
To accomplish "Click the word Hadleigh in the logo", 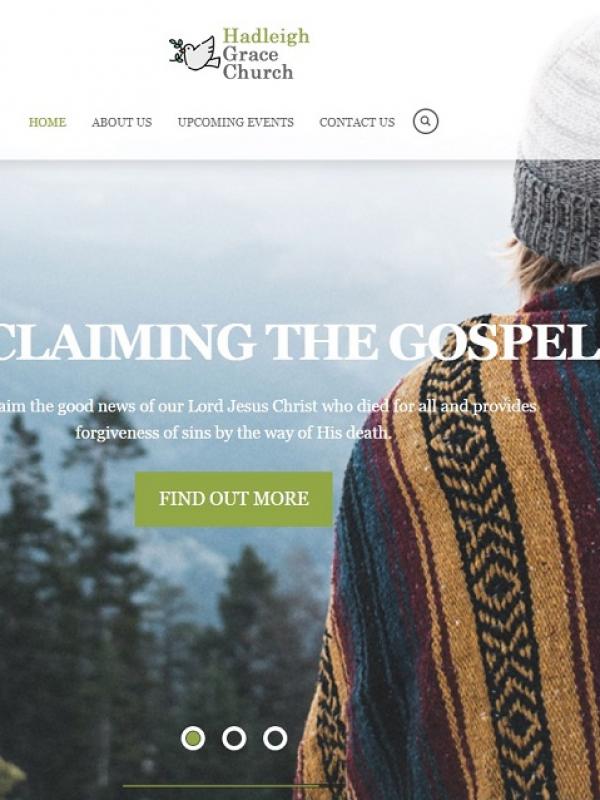I will pos(266,37).
